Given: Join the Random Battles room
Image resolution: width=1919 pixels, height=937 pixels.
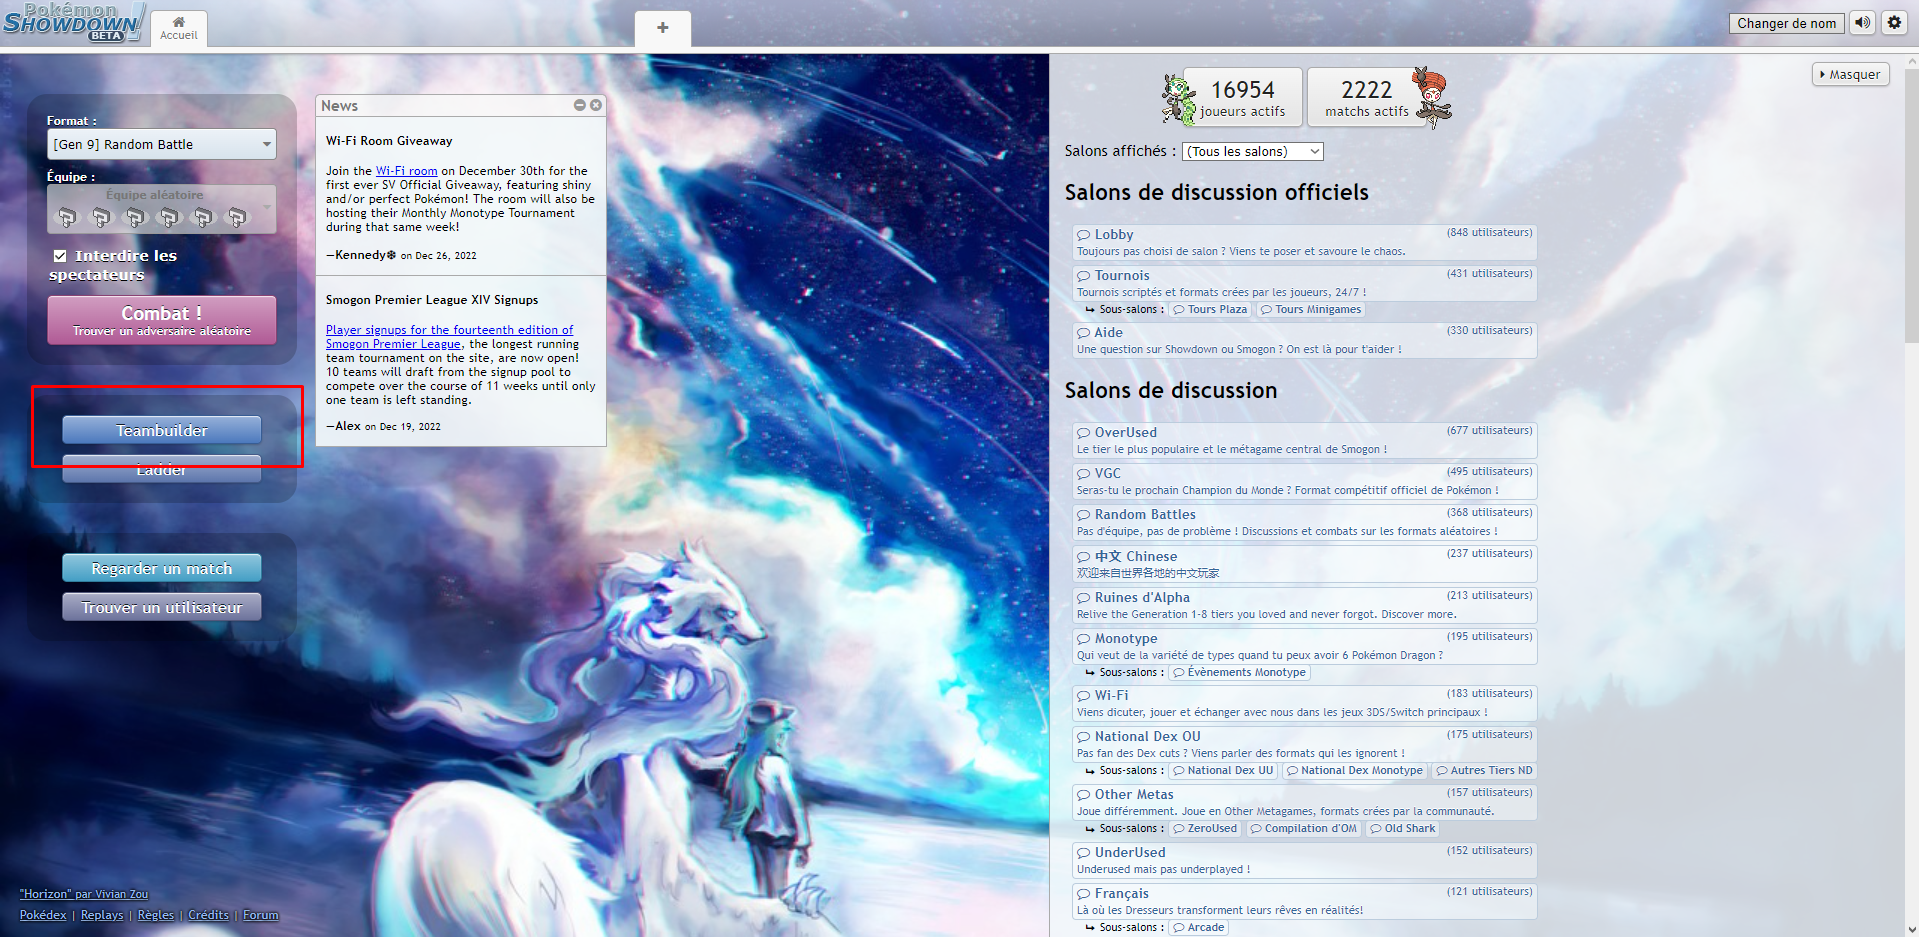Looking at the screenshot, I should 1305,522.
